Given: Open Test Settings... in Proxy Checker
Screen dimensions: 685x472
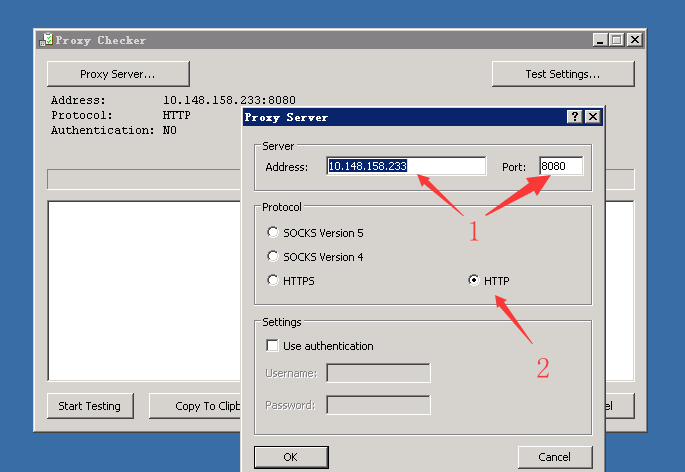Looking at the screenshot, I should pos(563,74).
